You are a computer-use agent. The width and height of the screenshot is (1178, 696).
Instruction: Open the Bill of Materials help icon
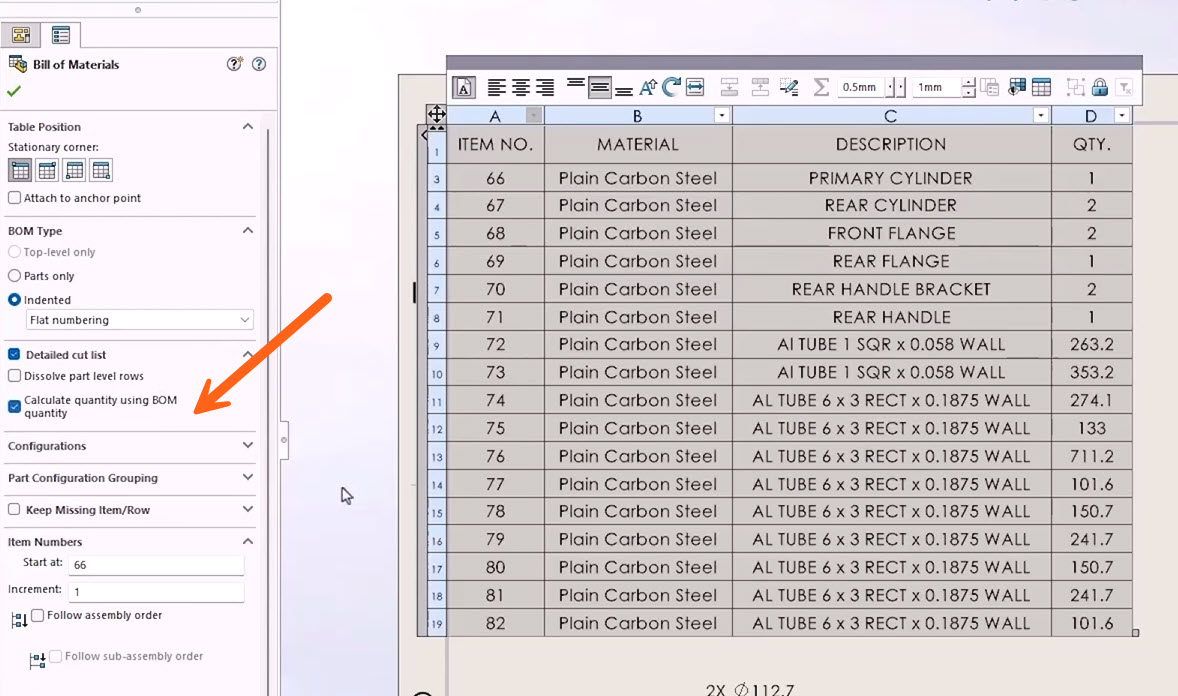tap(259, 64)
